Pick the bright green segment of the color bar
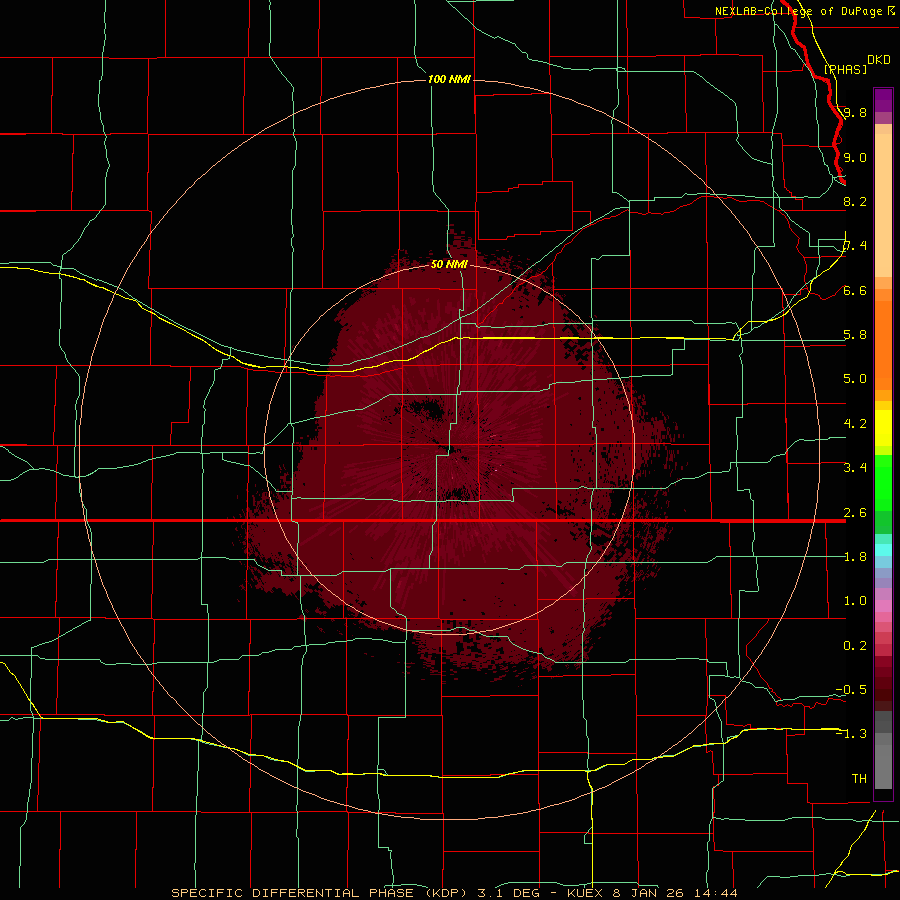 883,482
